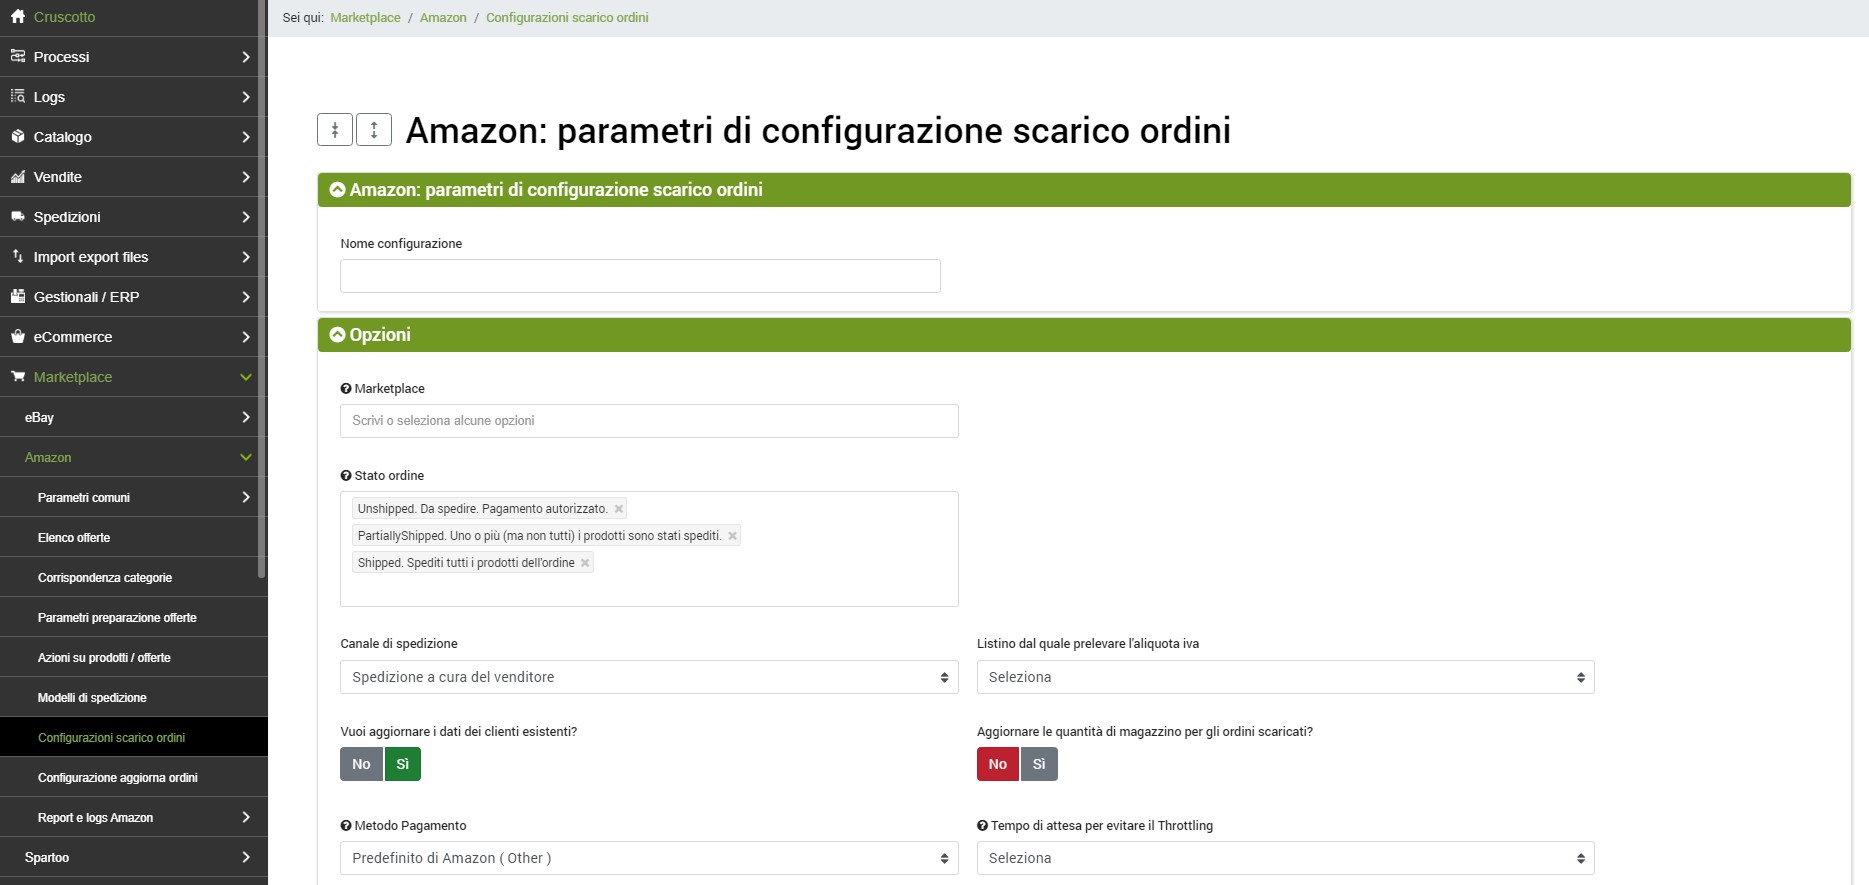Image resolution: width=1869 pixels, height=885 pixels.
Task: Collapse the Opzioni section header
Action: [x=338, y=335]
